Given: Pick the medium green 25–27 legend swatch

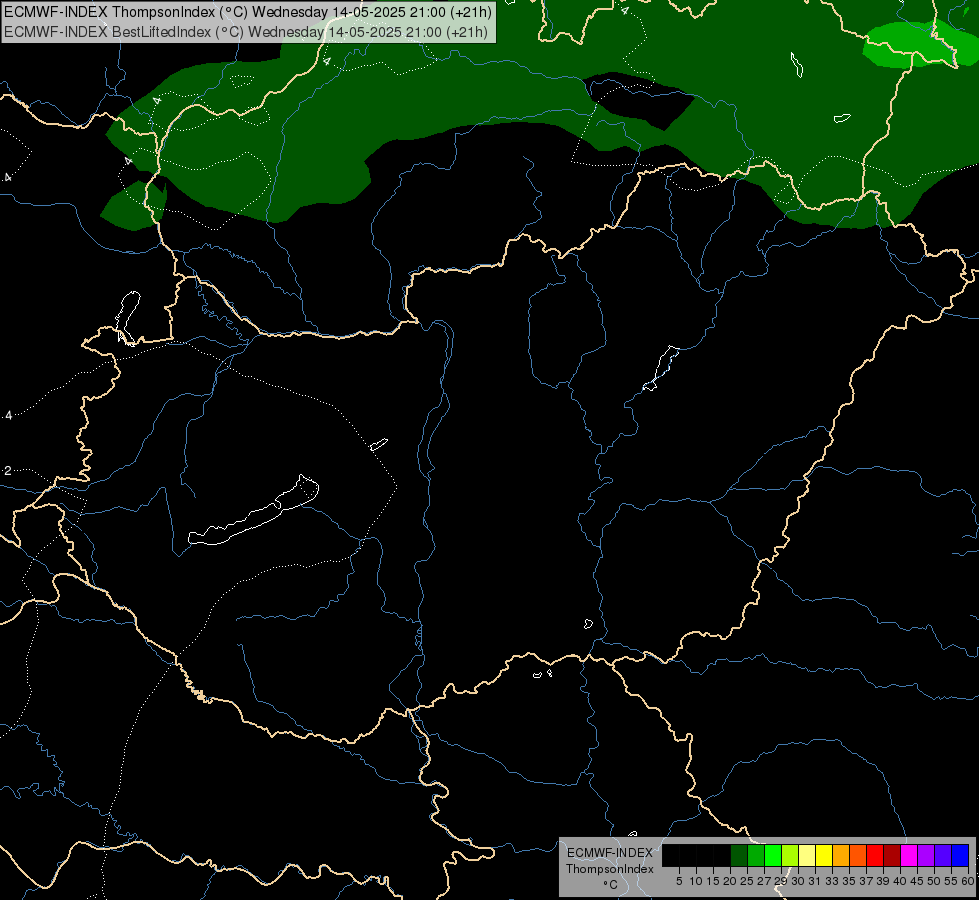Looking at the screenshot, I should coord(755,855).
